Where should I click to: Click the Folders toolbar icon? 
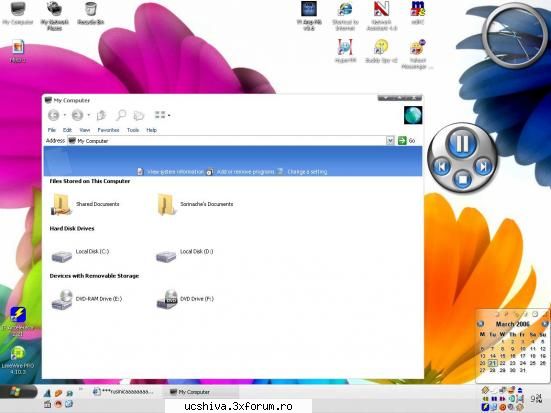139,115
